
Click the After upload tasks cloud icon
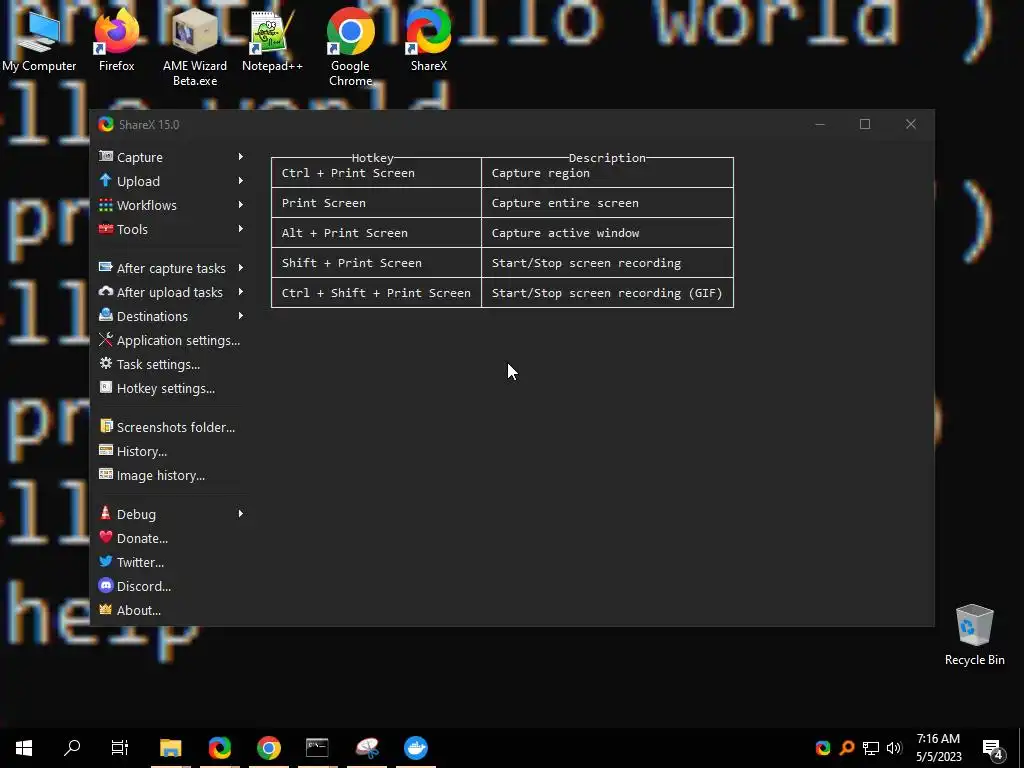tap(106, 291)
